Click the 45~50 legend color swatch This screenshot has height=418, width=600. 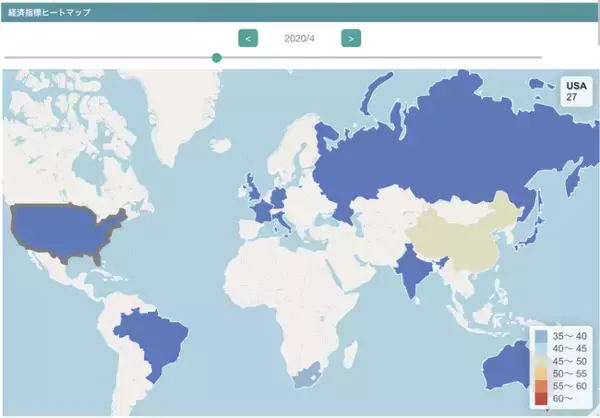pos(541,361)
